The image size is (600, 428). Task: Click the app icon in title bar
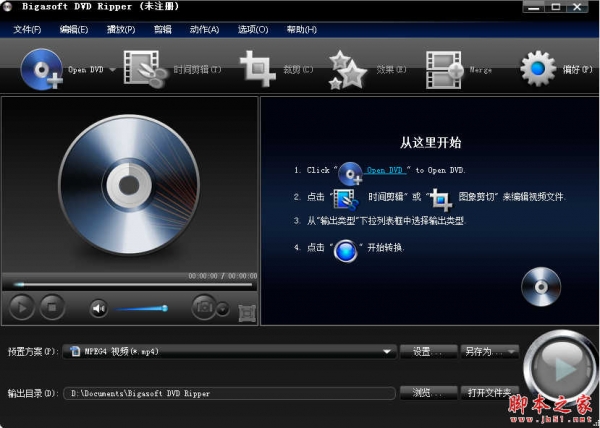7,7
